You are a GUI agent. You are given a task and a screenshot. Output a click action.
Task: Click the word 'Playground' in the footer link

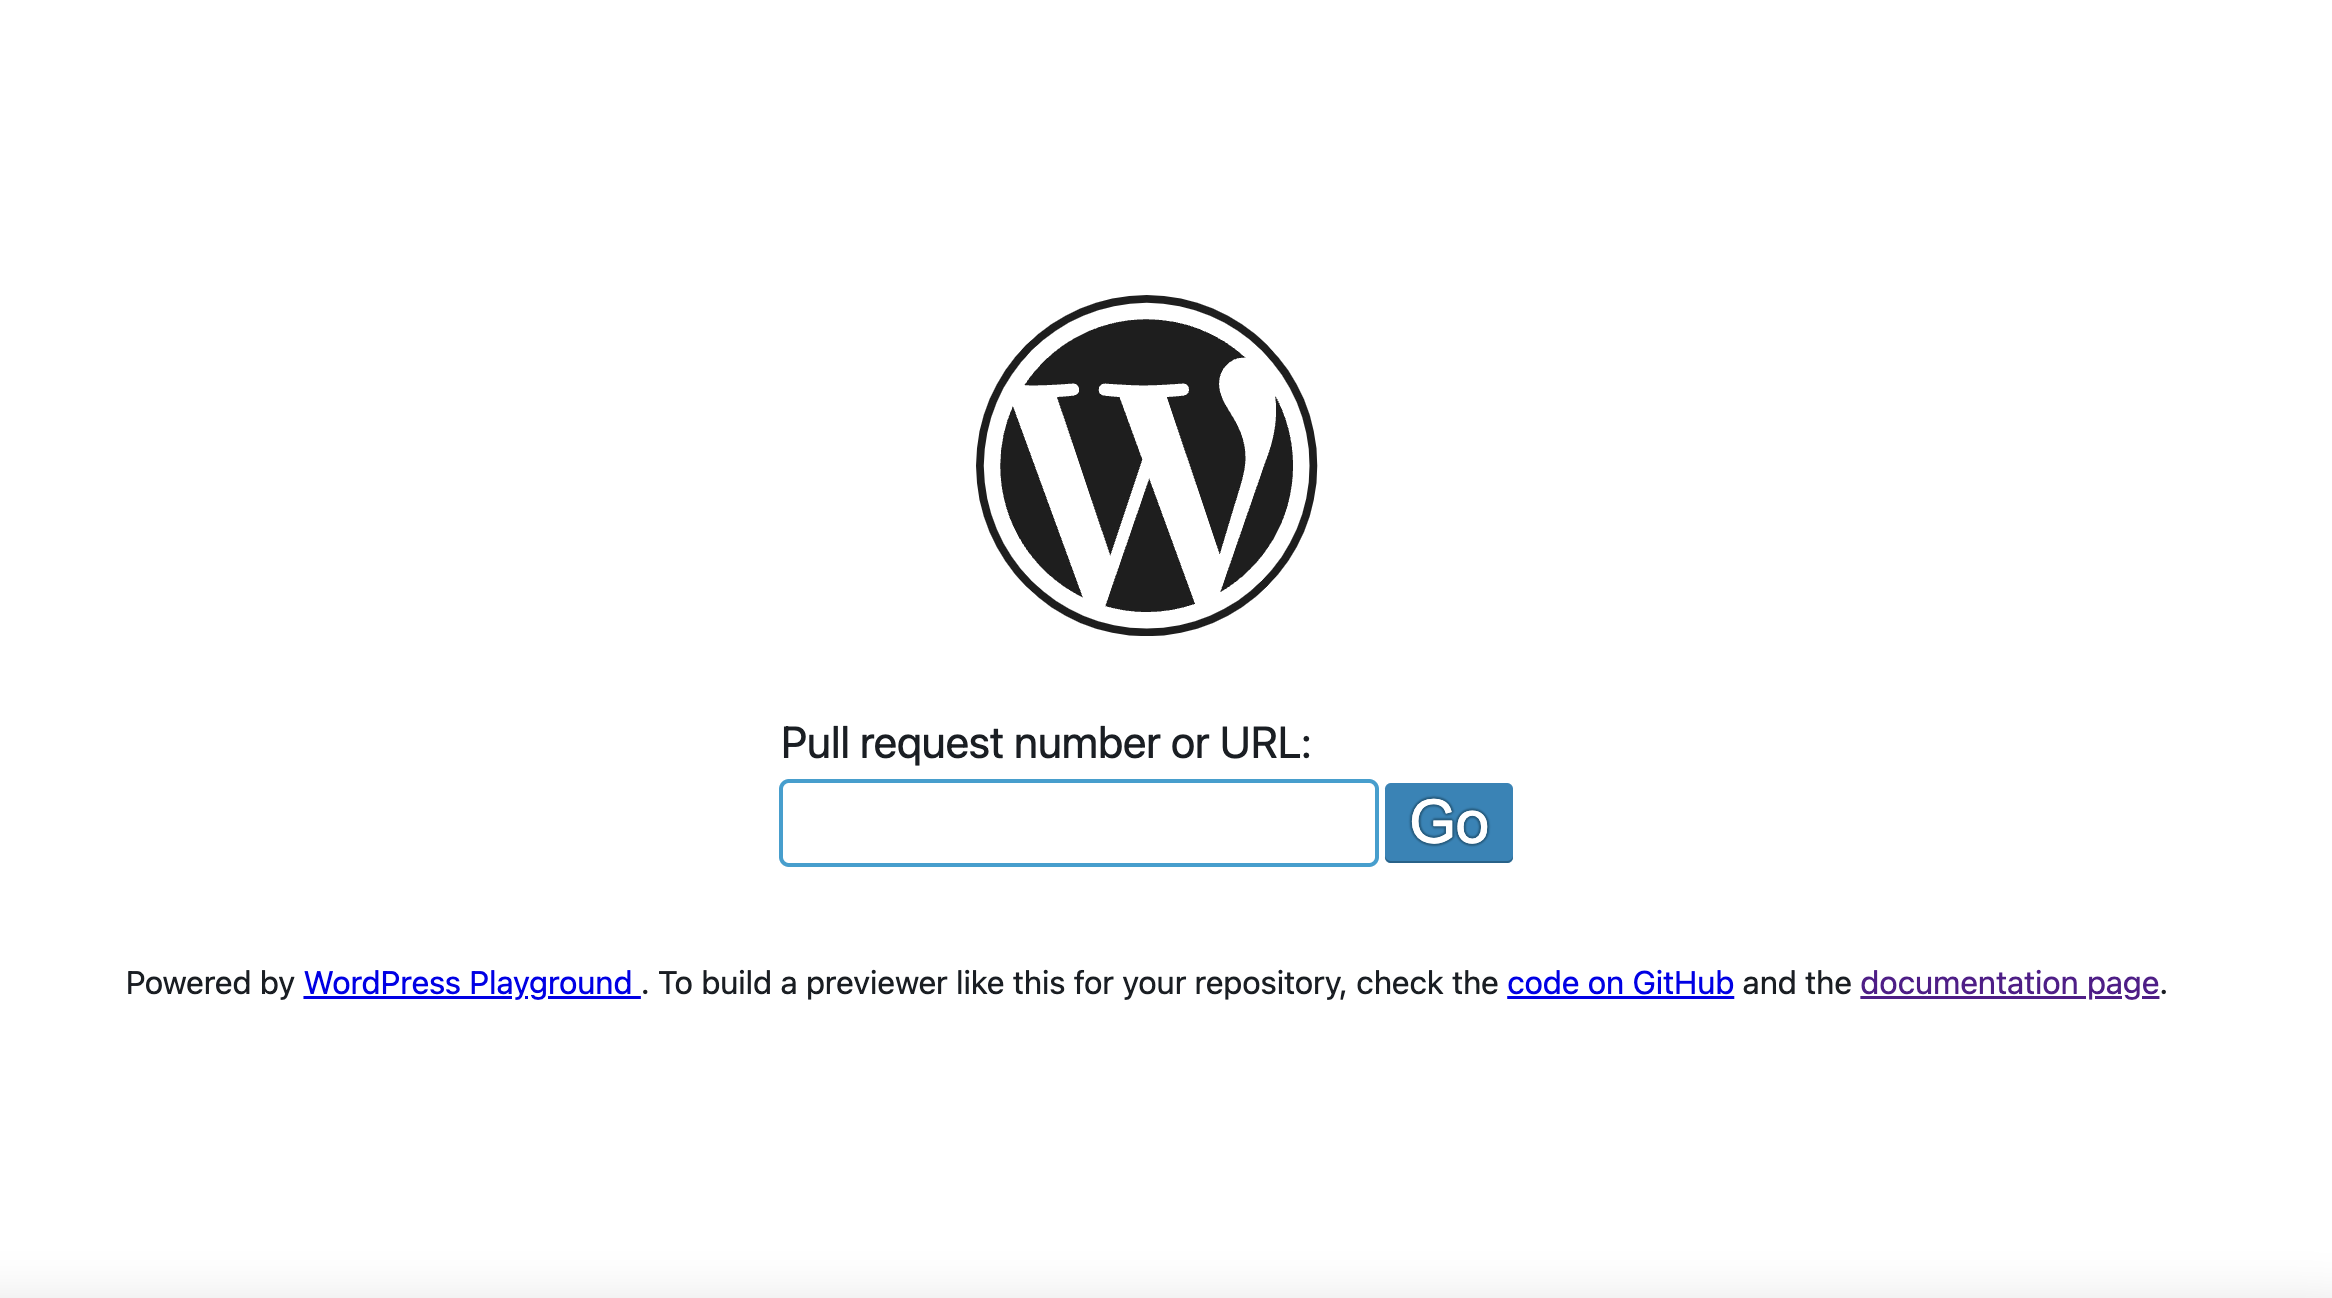point(550,983)
